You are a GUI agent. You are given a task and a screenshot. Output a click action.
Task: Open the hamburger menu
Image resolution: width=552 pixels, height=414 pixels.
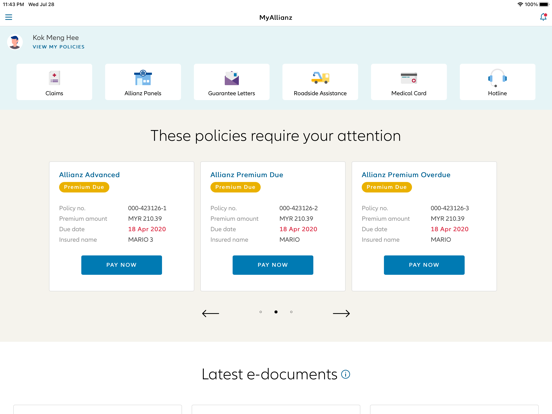[x=8, y=17]
